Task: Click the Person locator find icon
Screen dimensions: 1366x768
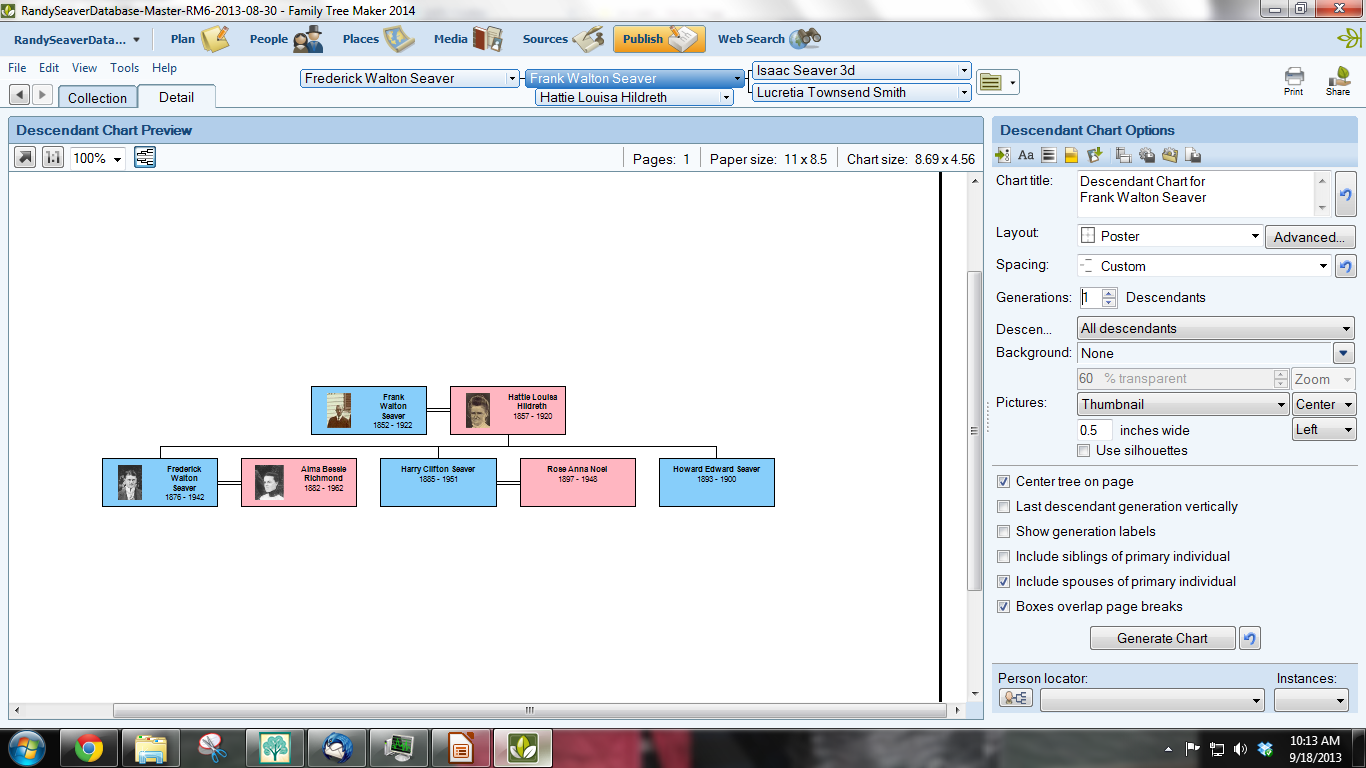Action: [x=1016, y=699]
